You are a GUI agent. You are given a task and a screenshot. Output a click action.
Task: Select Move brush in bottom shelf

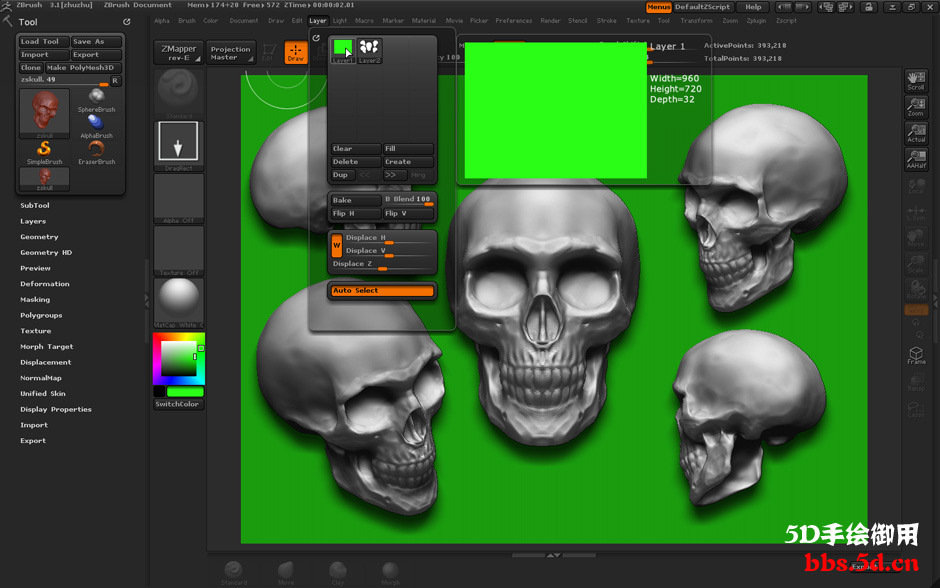(286, 572)
